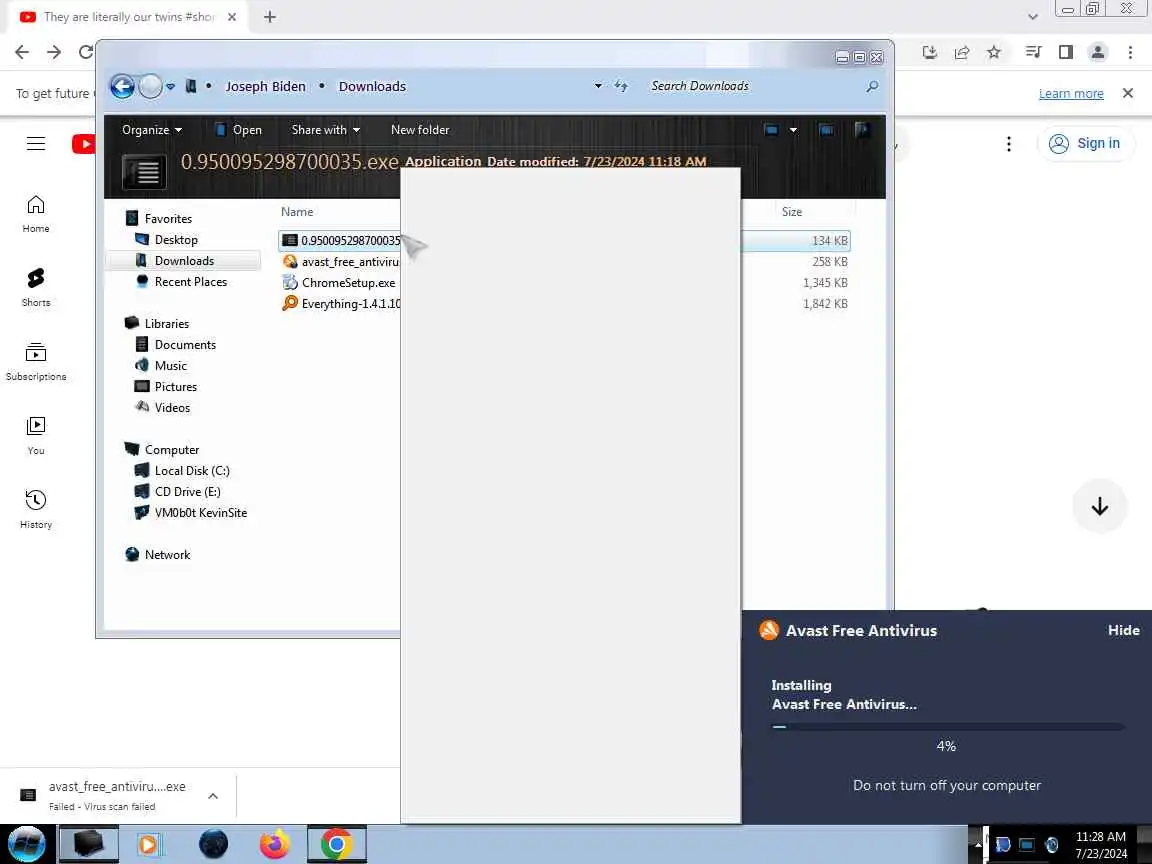Hide the Avast Free Antivirus popup

tap(1123, 630)
